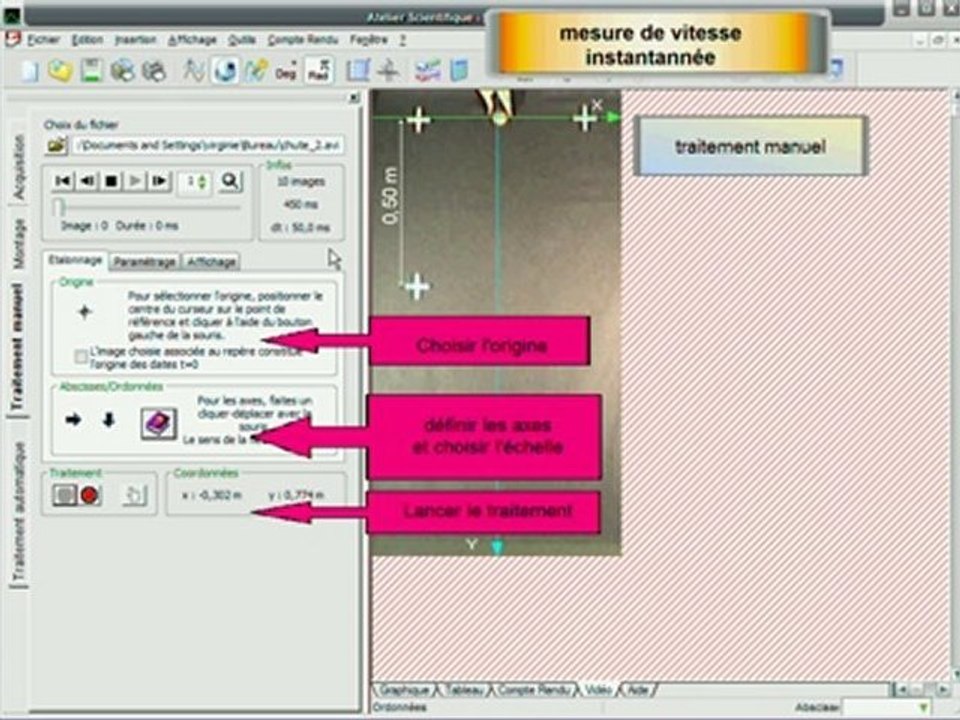Click the undo last point icon in Traitement

pos(134,495)
